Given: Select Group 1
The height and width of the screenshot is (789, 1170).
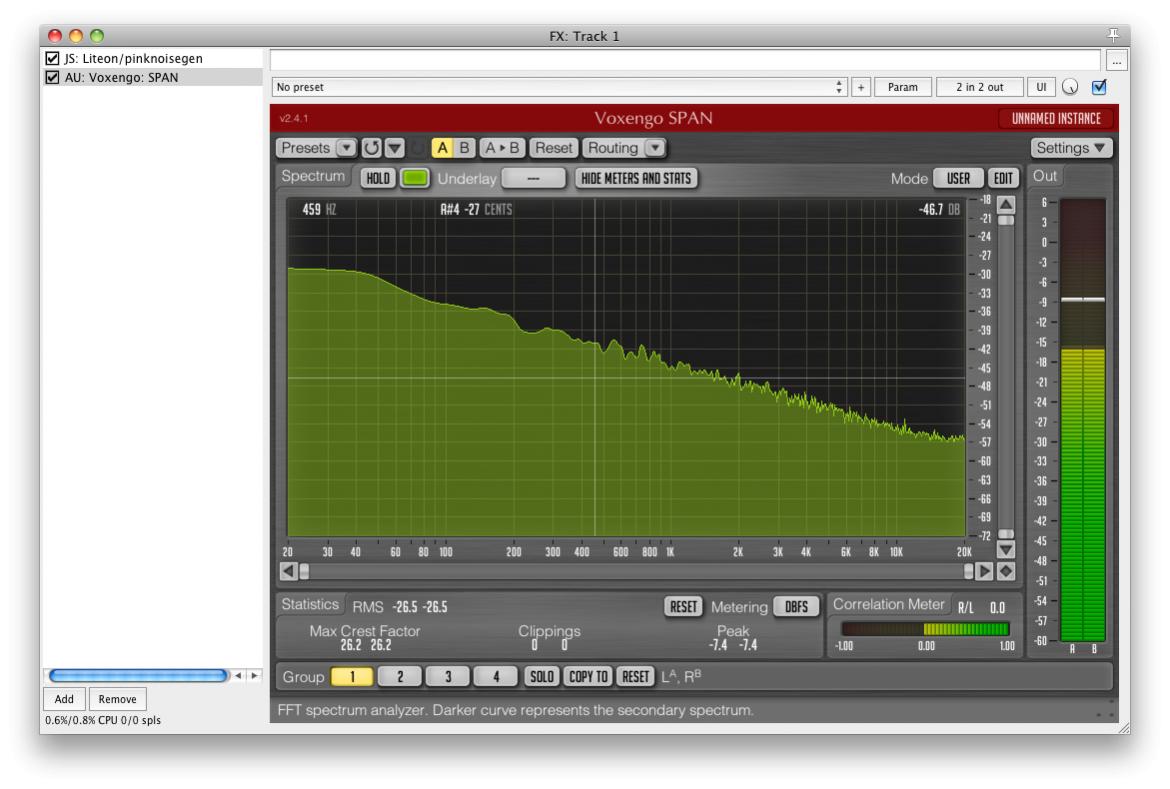Looking at the screenshot, I should (352, 676).
